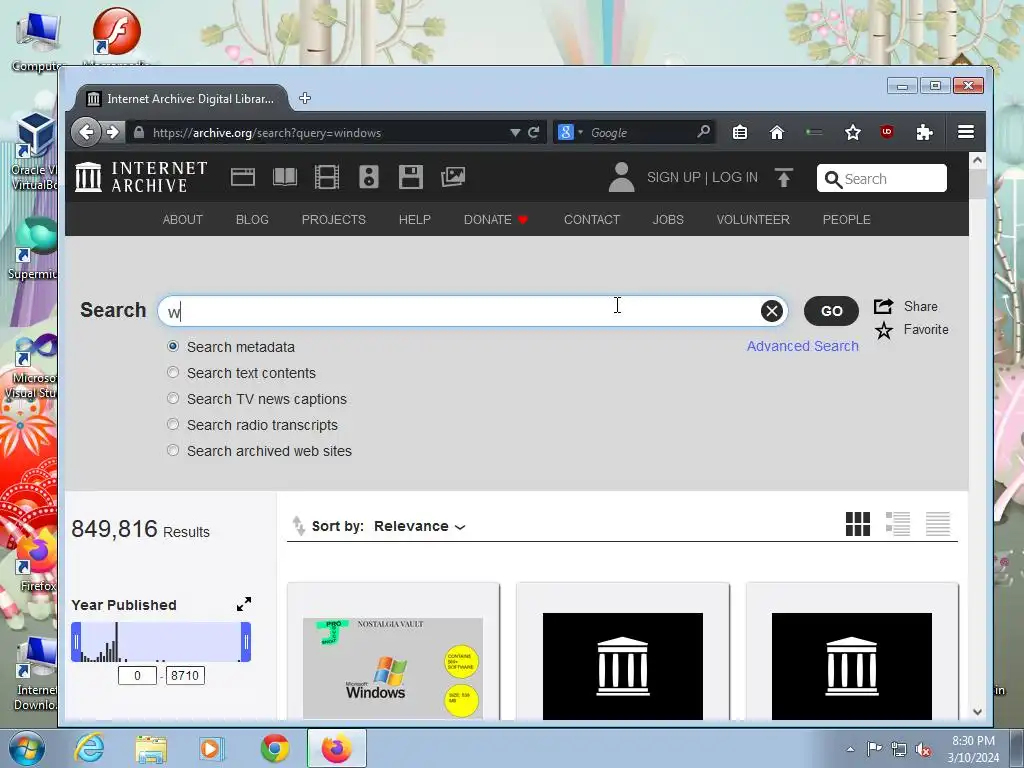Open the add-ons puzzle piece icon

pyautogui.click(x=924, y=133)
